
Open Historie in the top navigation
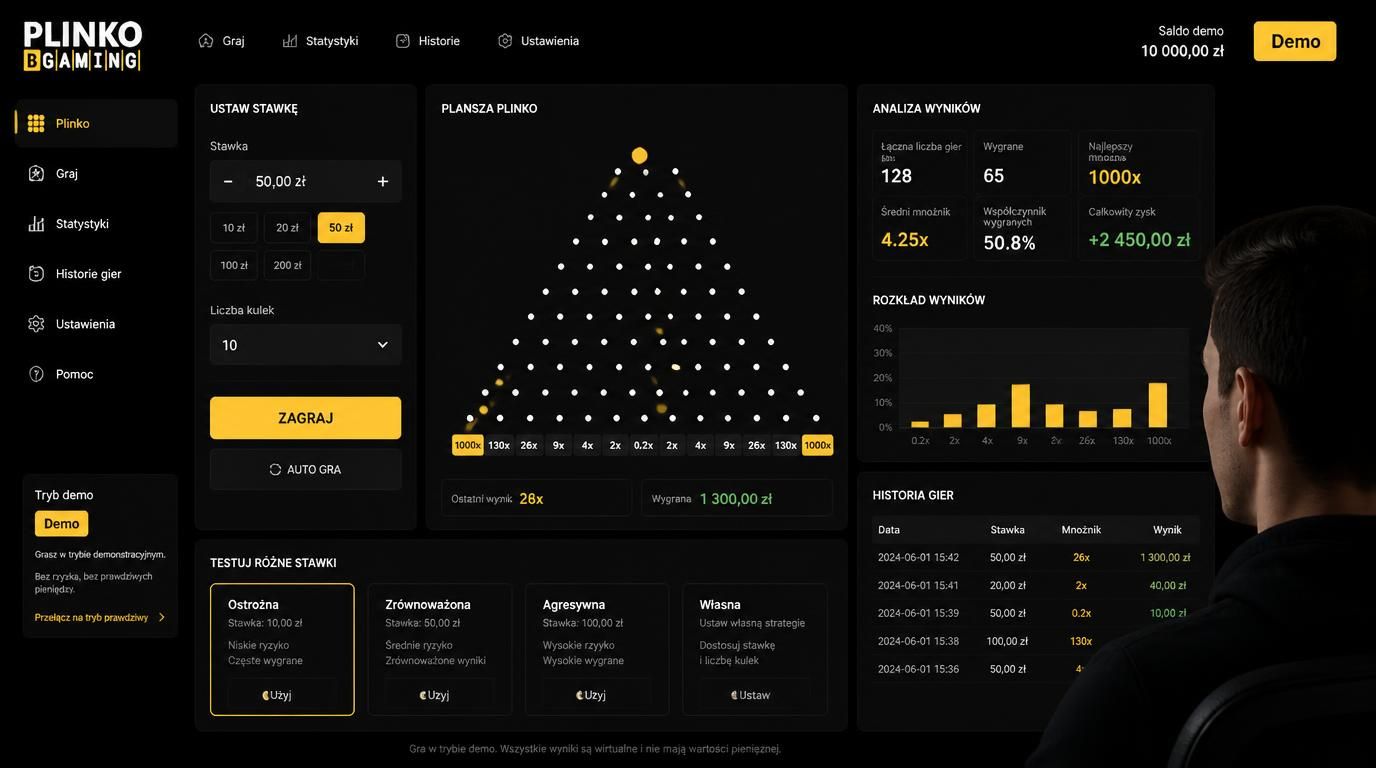pyautogui.click(x=428, y=41)
